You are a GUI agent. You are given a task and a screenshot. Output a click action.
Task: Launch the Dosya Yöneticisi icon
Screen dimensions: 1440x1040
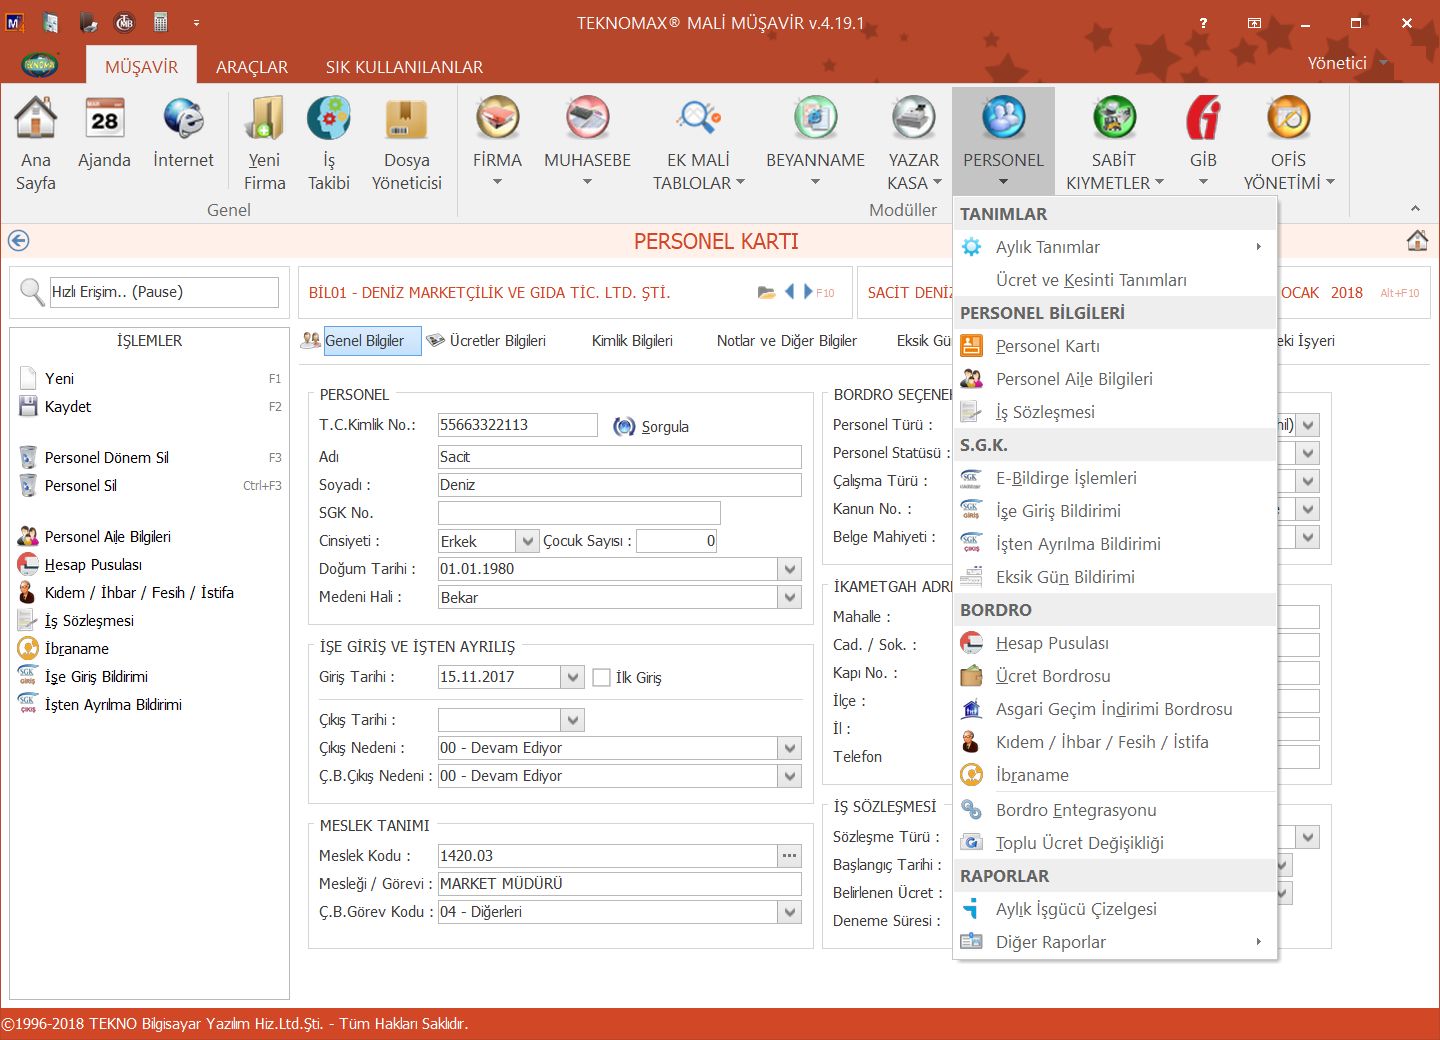click(x=406, y=120)
